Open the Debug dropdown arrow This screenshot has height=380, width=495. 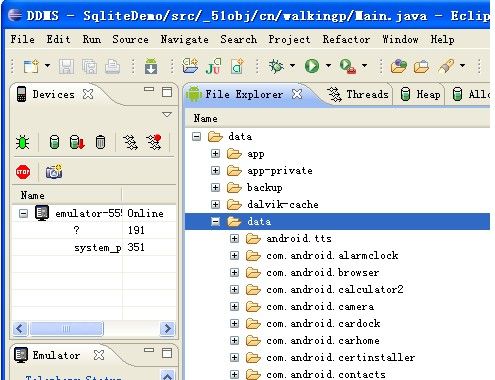pyautogui.click(x=292, y=66)
